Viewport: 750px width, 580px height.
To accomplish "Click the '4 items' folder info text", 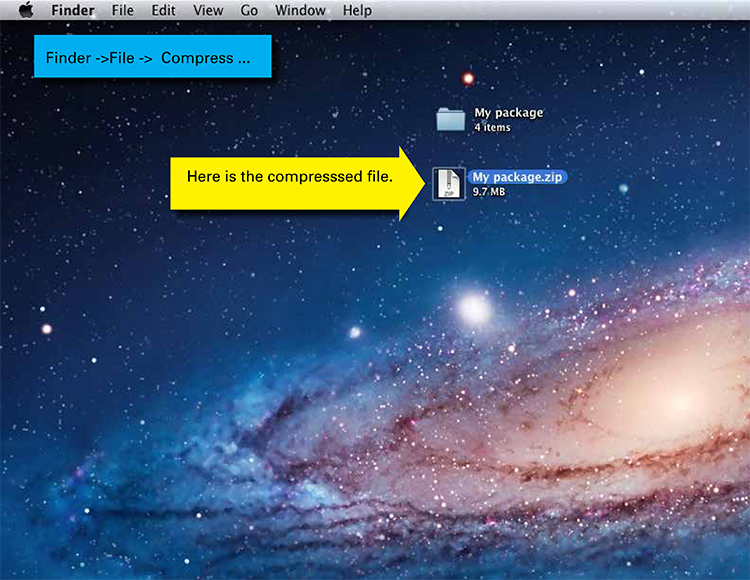I will pos(492,128).
